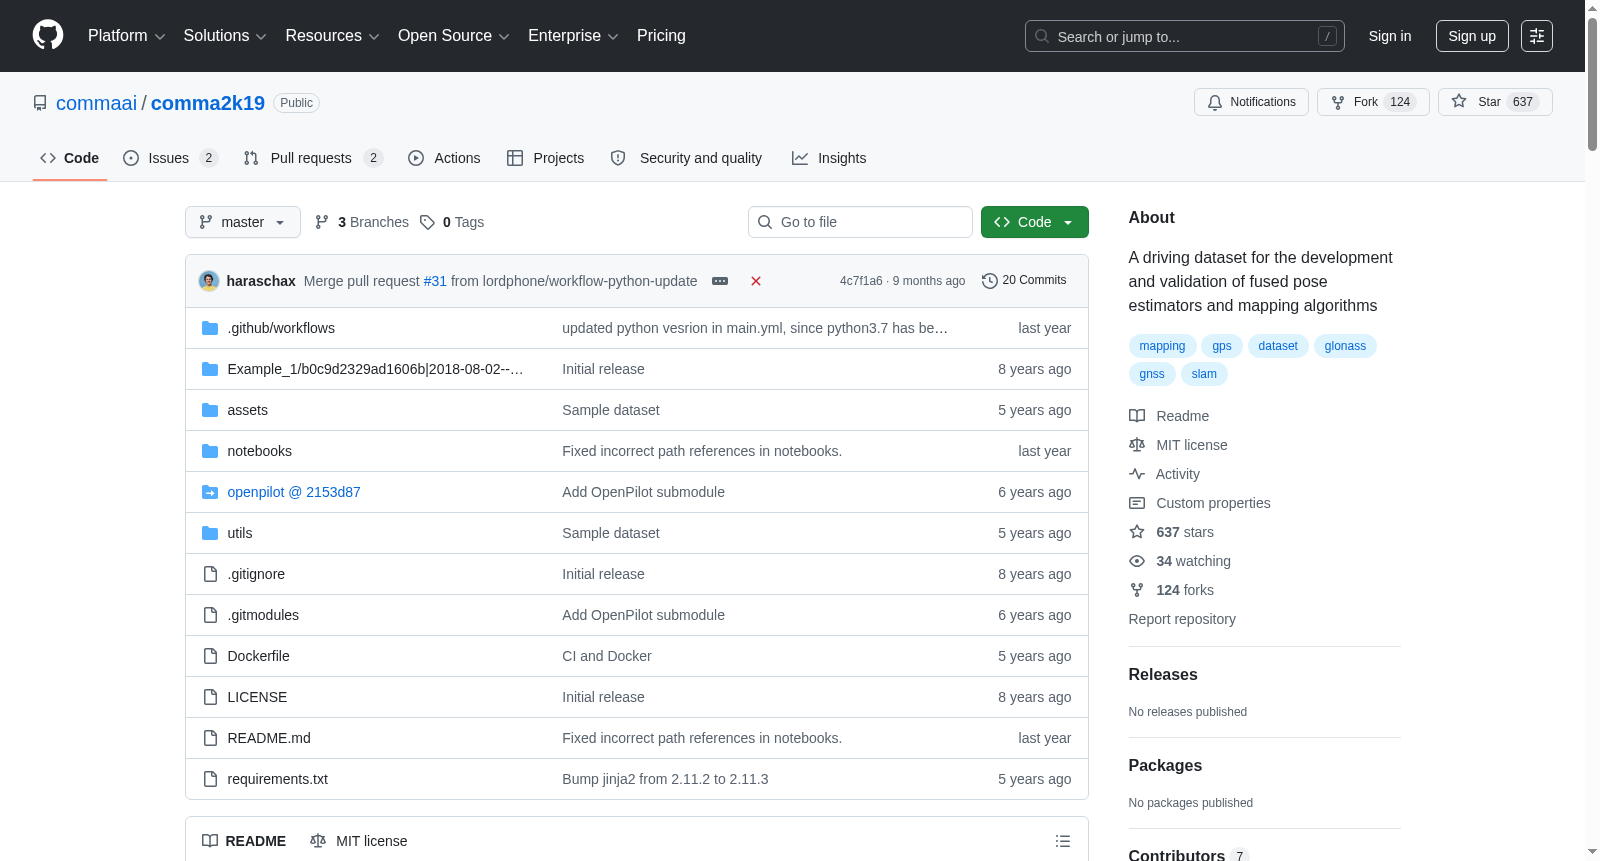The image size is (1600, 861).
Task: Click the folder icon for .github/workflows
Action: click(x=210, y=328)
